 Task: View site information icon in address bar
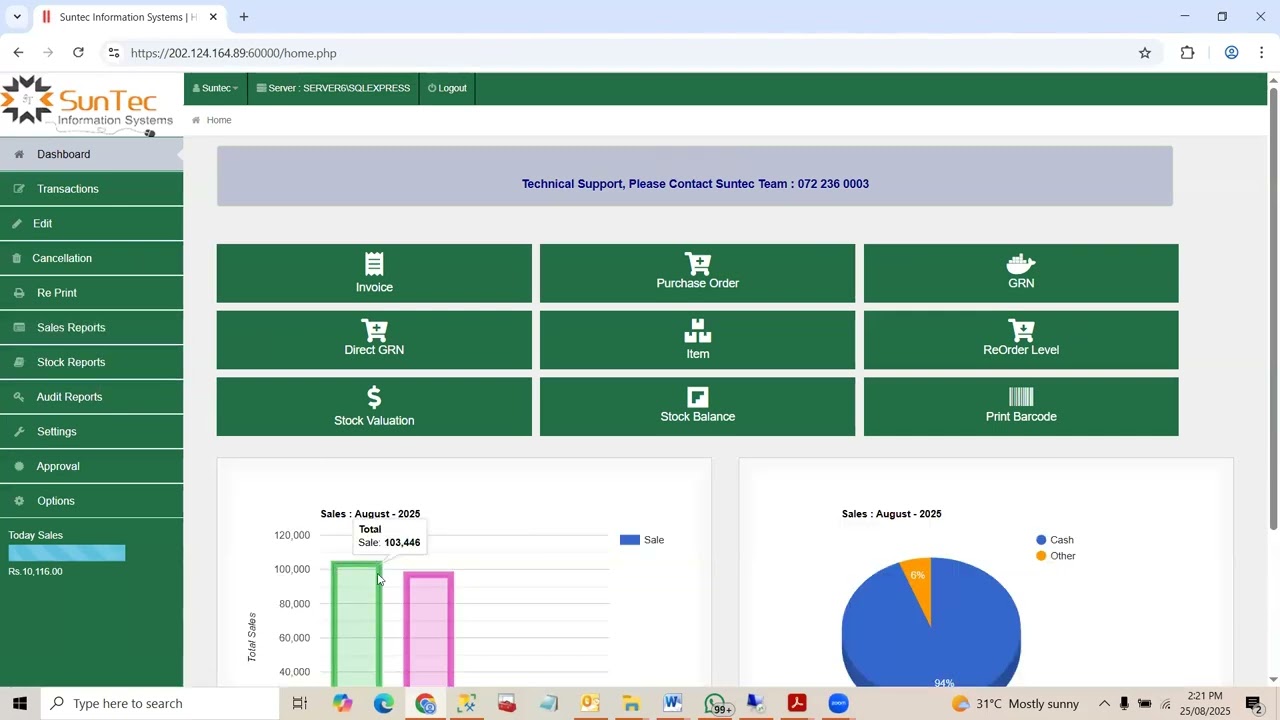click(114, 53)
